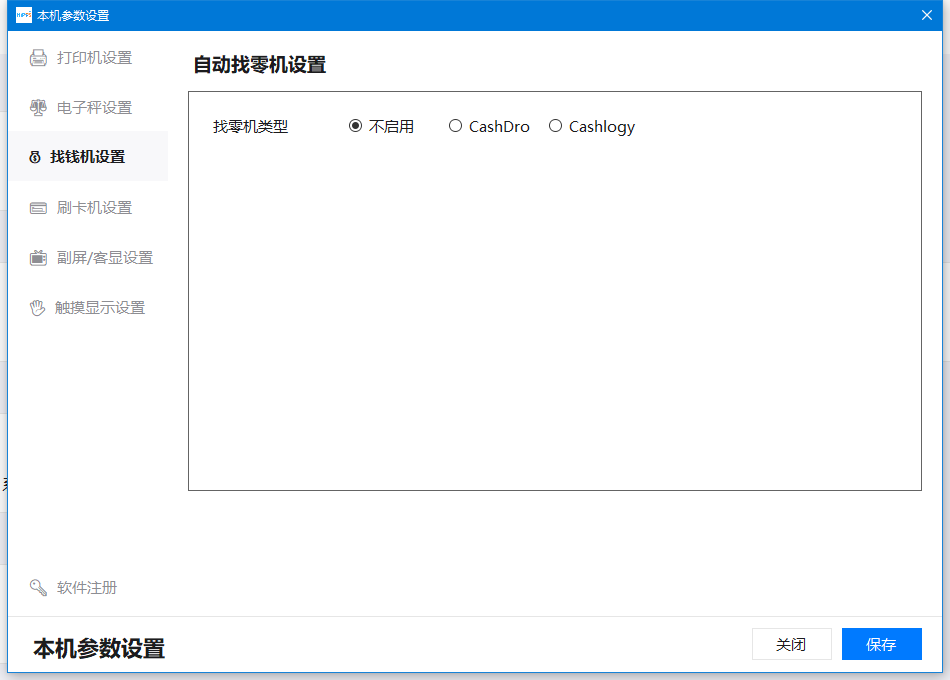Close the 本机参数设置 dialog window
Screen dimensions: 950x680
tap(926, 15)
